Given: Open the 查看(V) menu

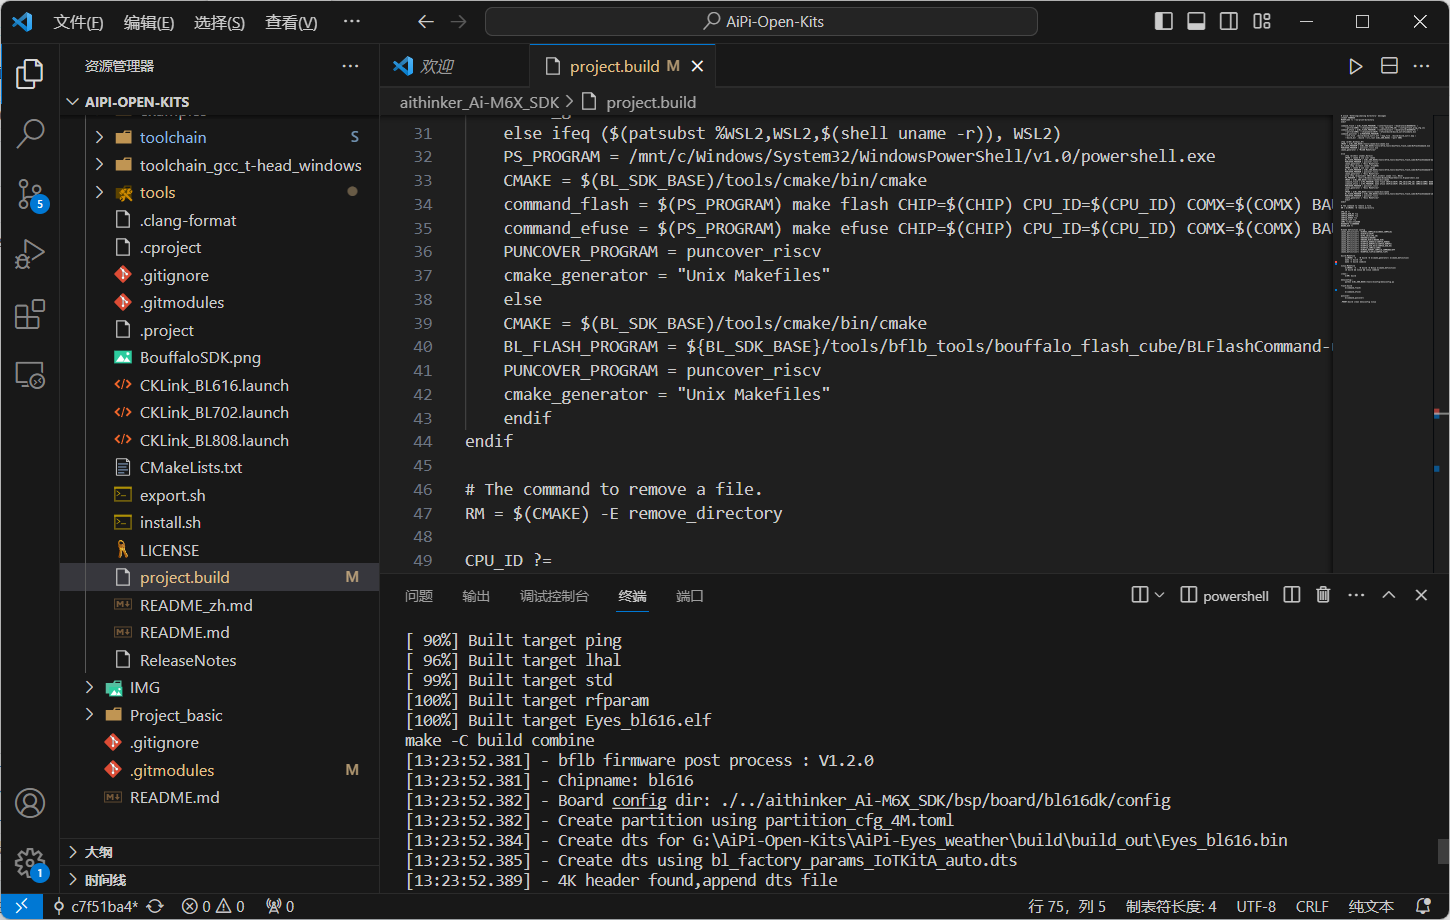Looking at the screenshot, I should (291, 22).
